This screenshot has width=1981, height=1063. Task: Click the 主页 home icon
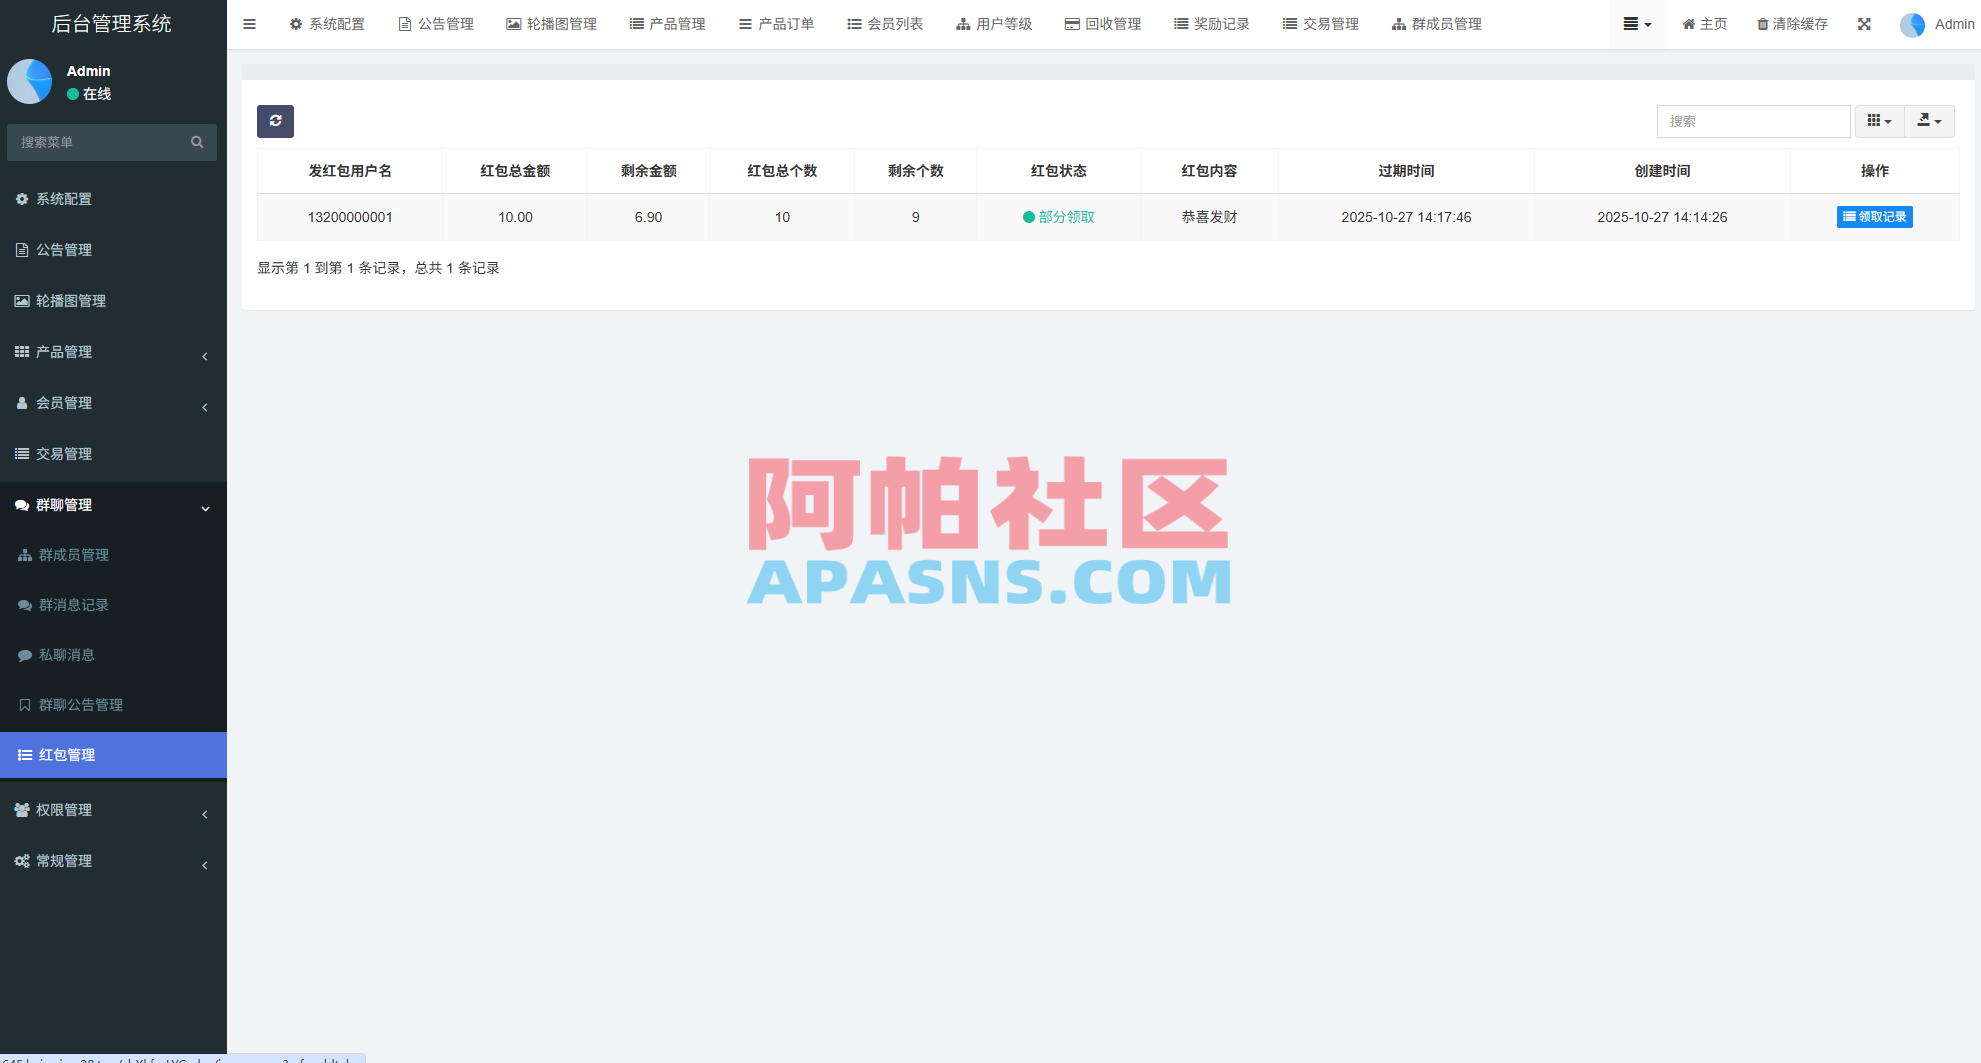coord(1704,23)
